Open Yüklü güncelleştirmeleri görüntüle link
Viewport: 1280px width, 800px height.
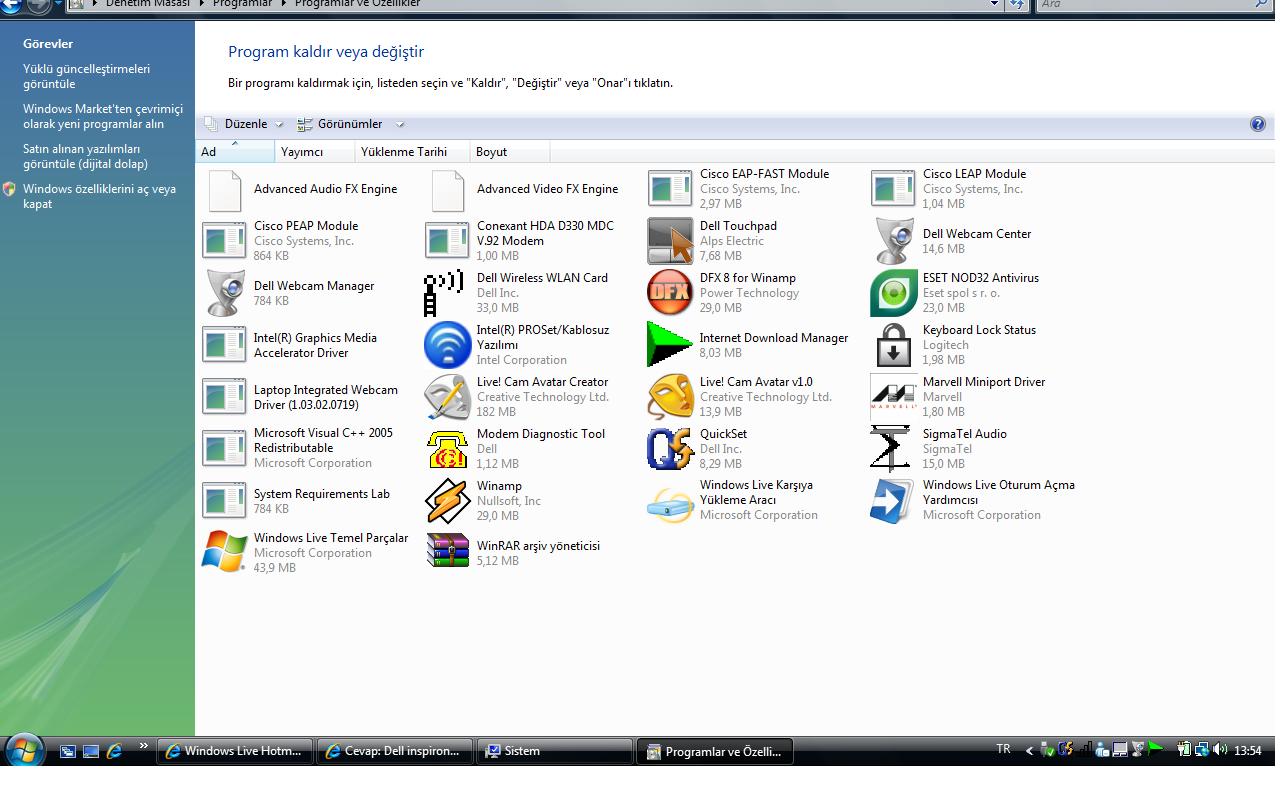[x=86, y=77]
